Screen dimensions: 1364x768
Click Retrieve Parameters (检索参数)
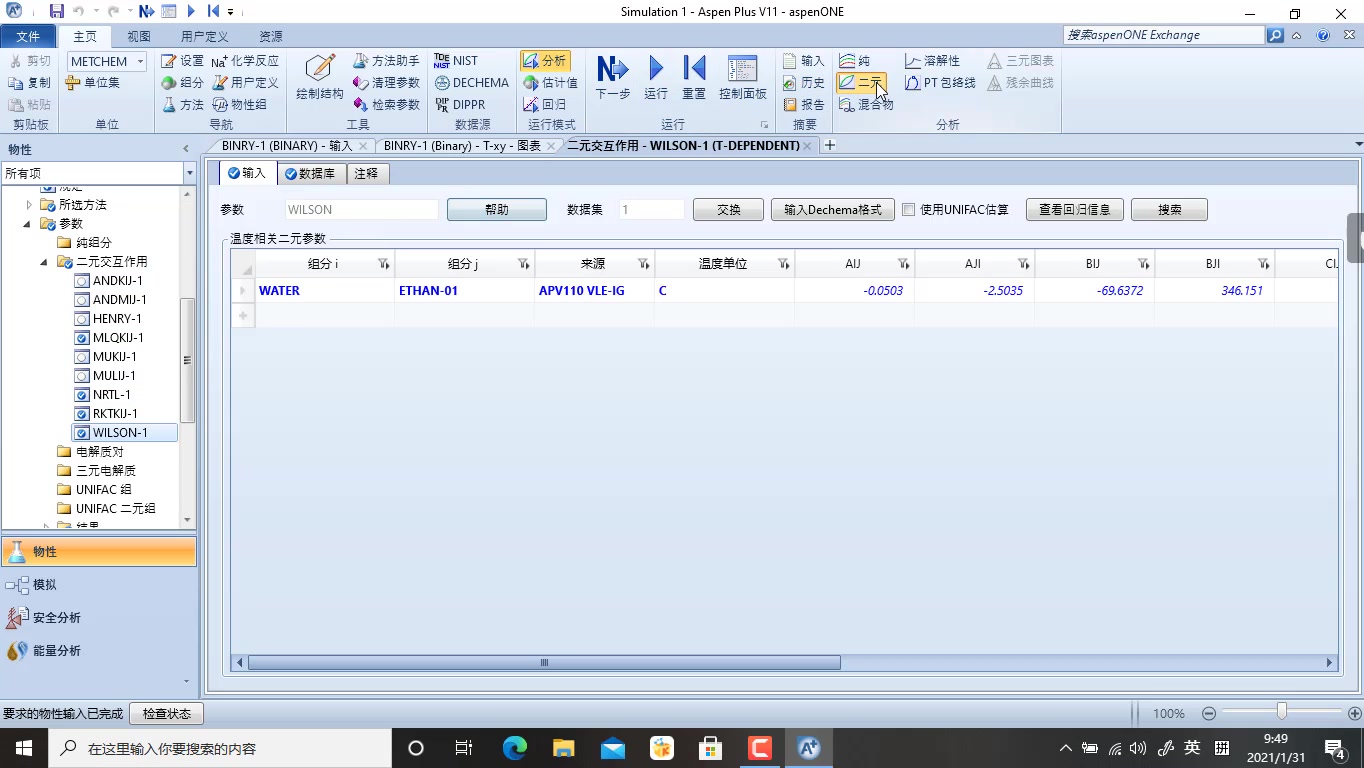tap(387, 105)
